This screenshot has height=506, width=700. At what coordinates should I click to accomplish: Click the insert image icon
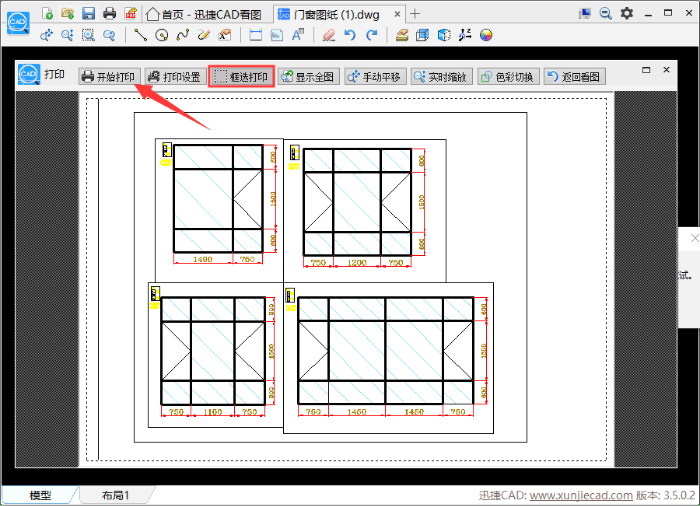pos(277,35)
